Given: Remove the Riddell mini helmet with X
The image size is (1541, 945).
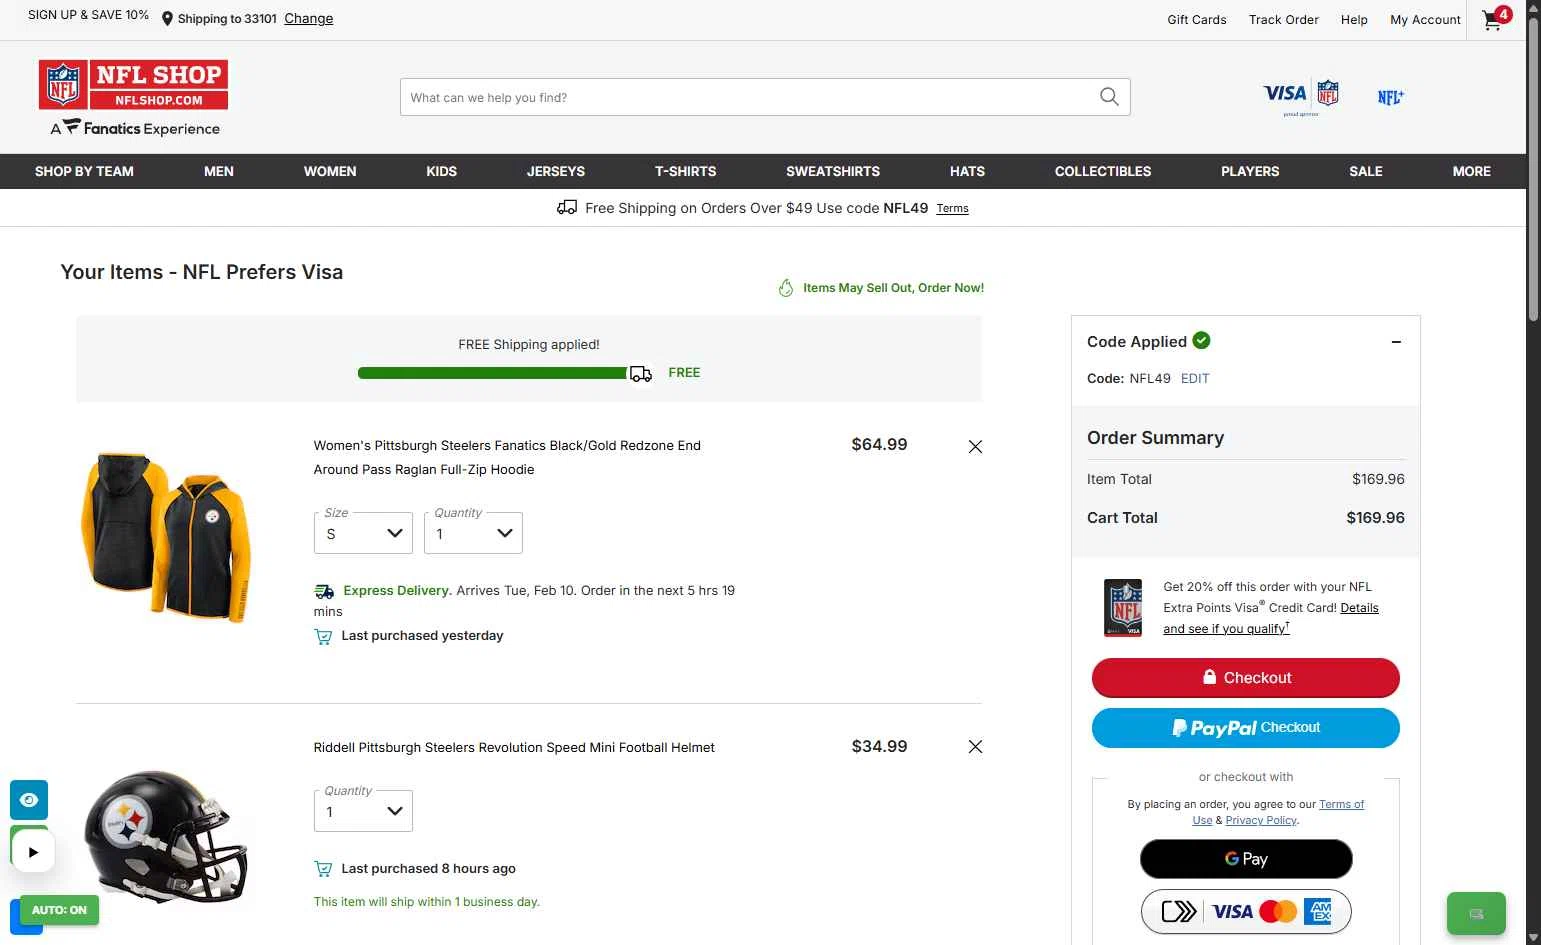Looking at the screenshot, I should pos(975,747).
